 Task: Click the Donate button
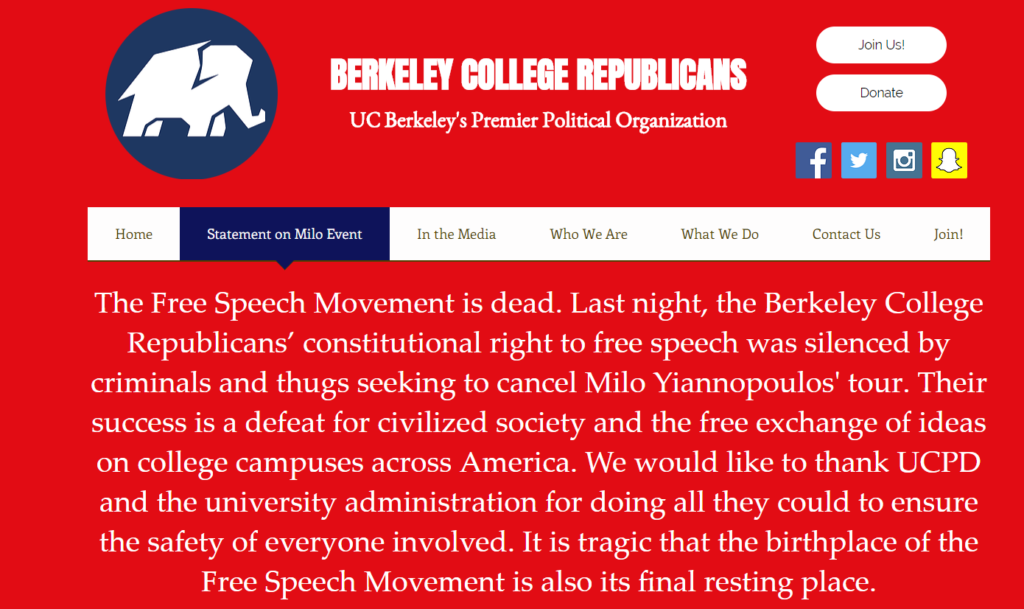tap(881, 93)
